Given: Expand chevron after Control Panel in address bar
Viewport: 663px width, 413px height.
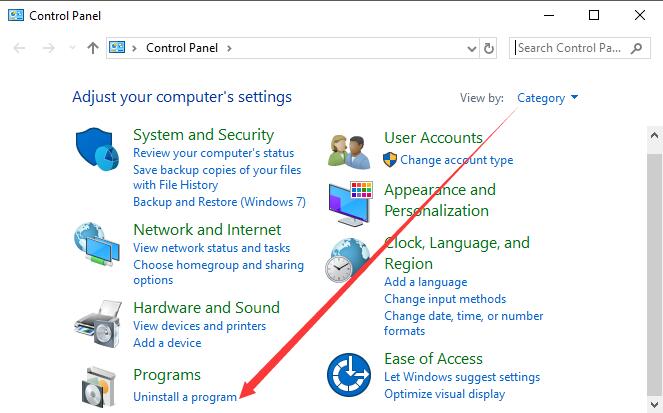Looking at the screenshot, I should tap(229, 48).
